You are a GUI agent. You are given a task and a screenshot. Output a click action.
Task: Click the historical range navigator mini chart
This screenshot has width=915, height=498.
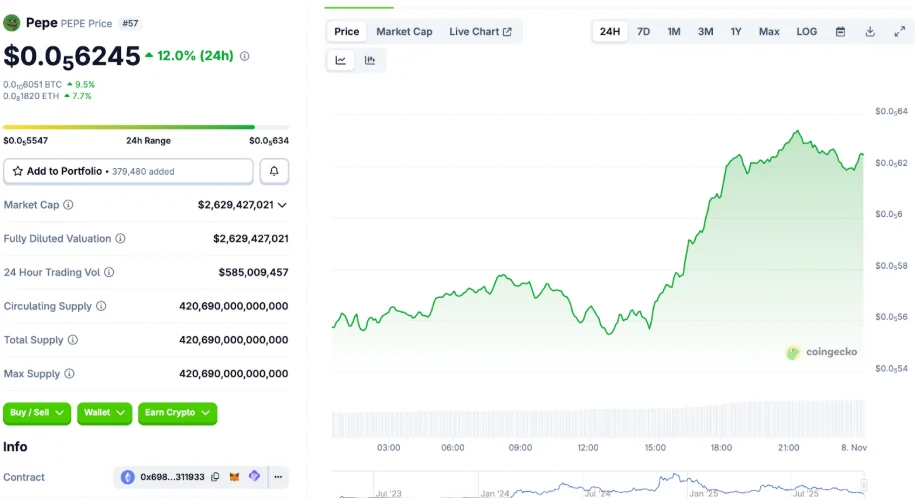point(598,486)
